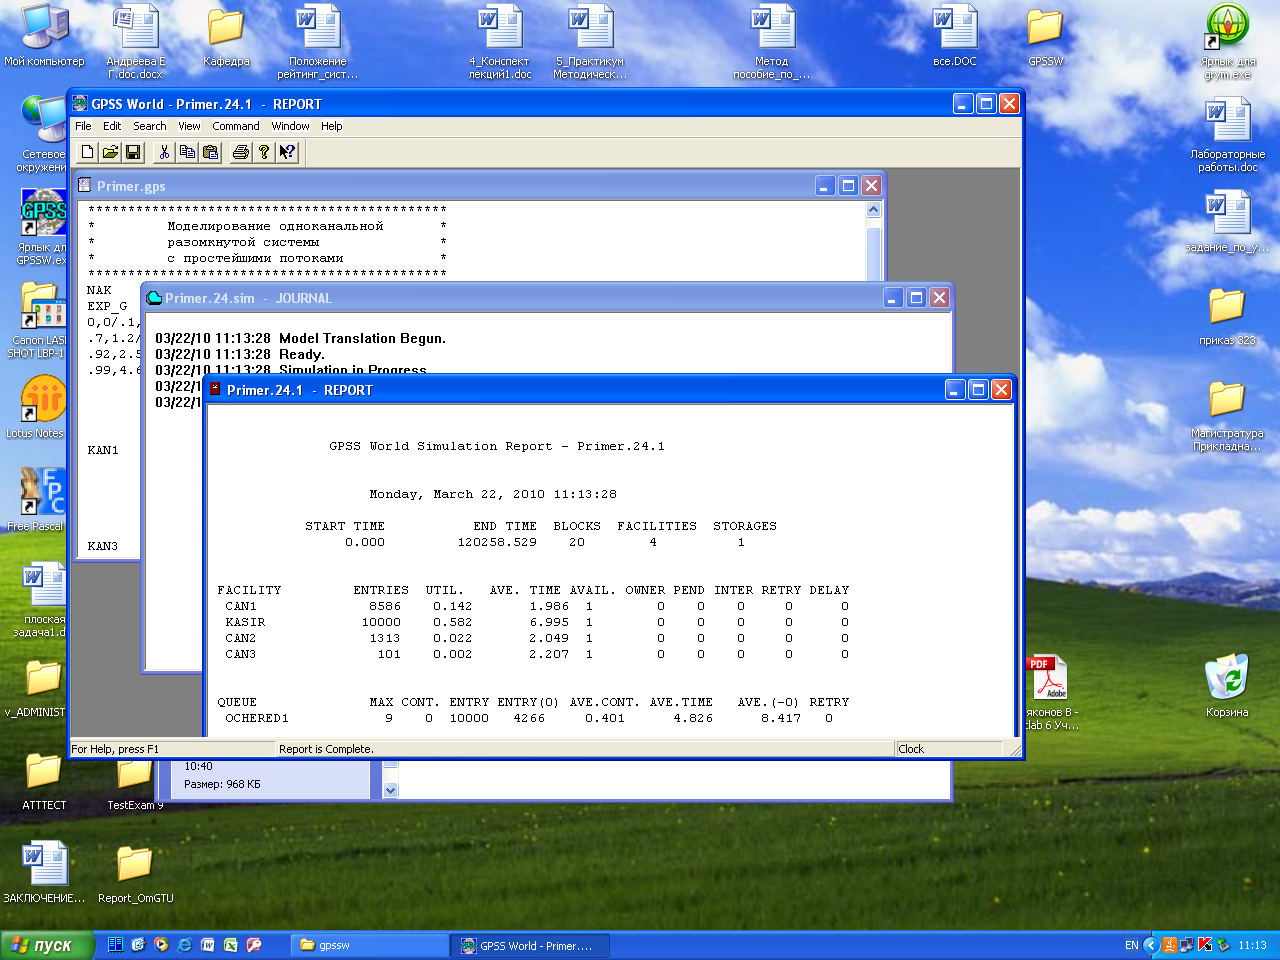Click the Kaspersky tray icon
Viewport: 1280px width, 960px height.
pyautogui.click(x=1205, y=945)
